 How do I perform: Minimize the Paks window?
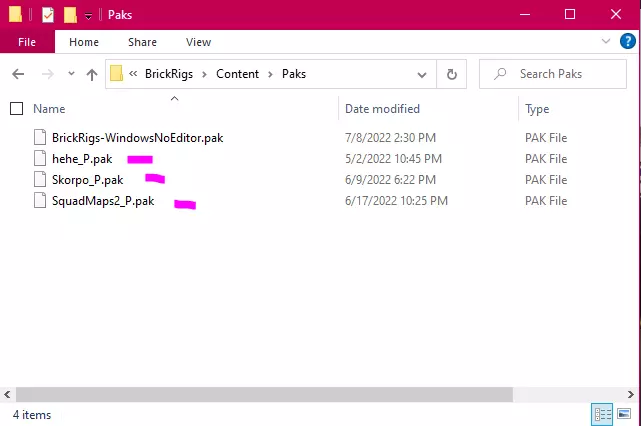click(x=525, y=15)
